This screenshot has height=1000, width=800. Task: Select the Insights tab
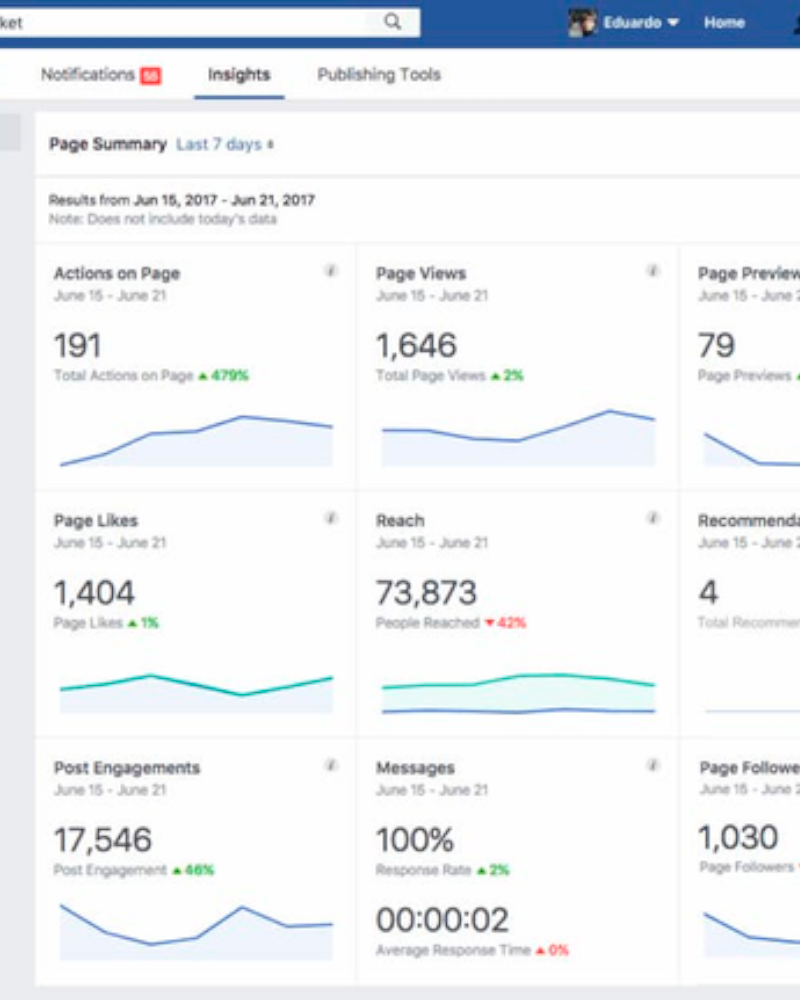(239, 75)
